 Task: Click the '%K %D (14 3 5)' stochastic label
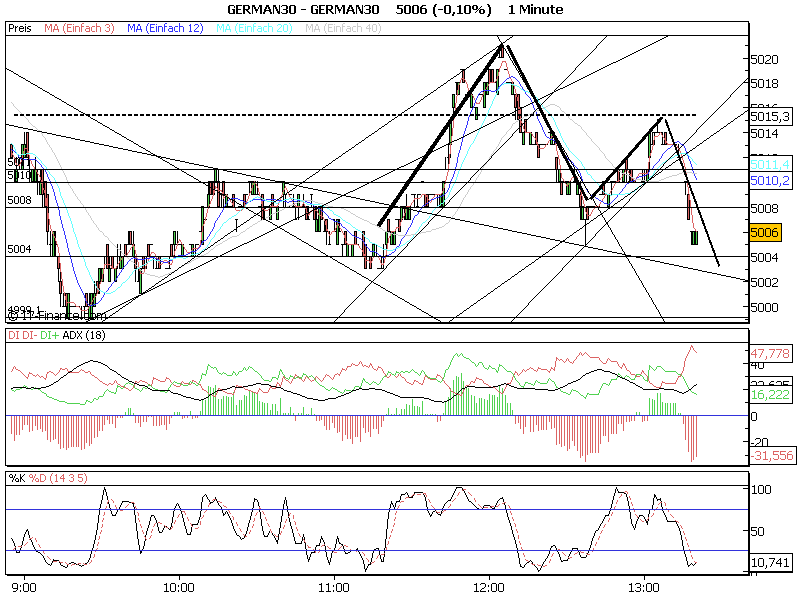click(x=47, y=478)
